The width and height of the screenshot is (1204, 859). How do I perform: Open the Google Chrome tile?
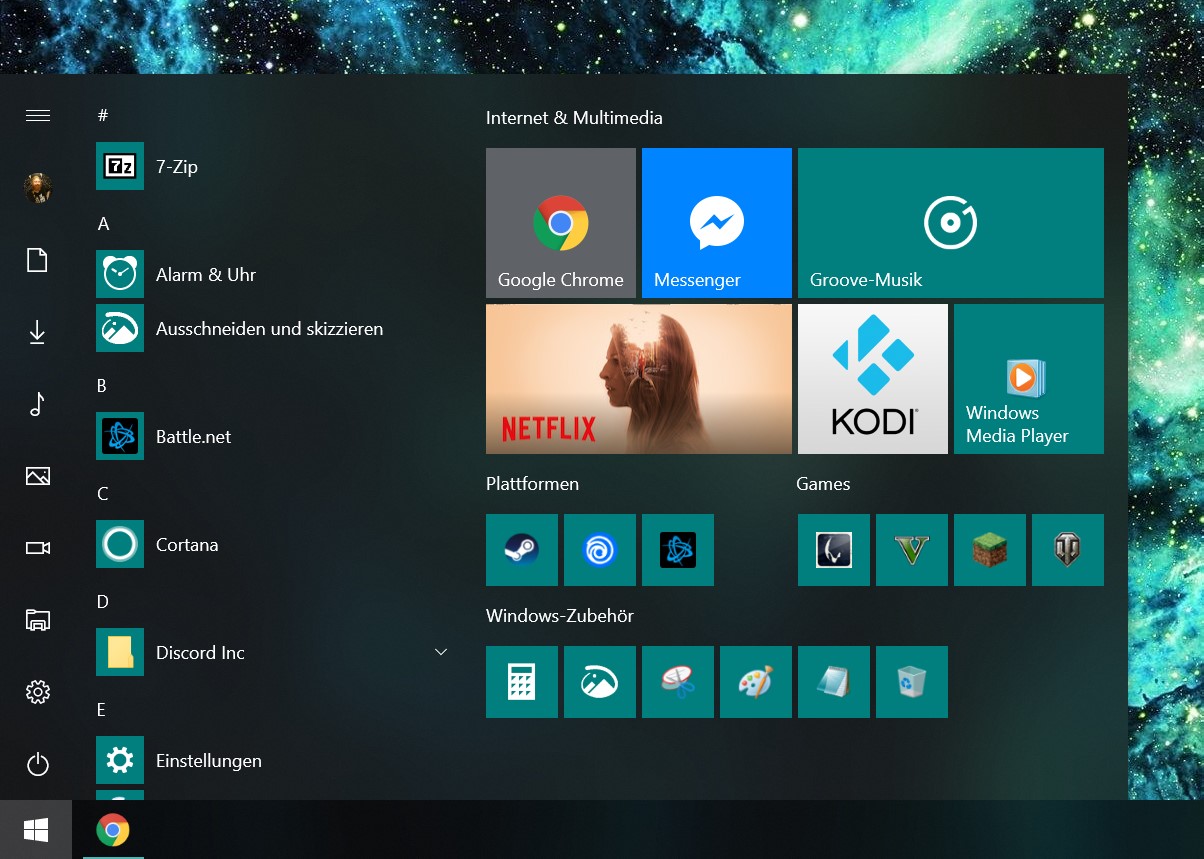[x=561, y=223]
